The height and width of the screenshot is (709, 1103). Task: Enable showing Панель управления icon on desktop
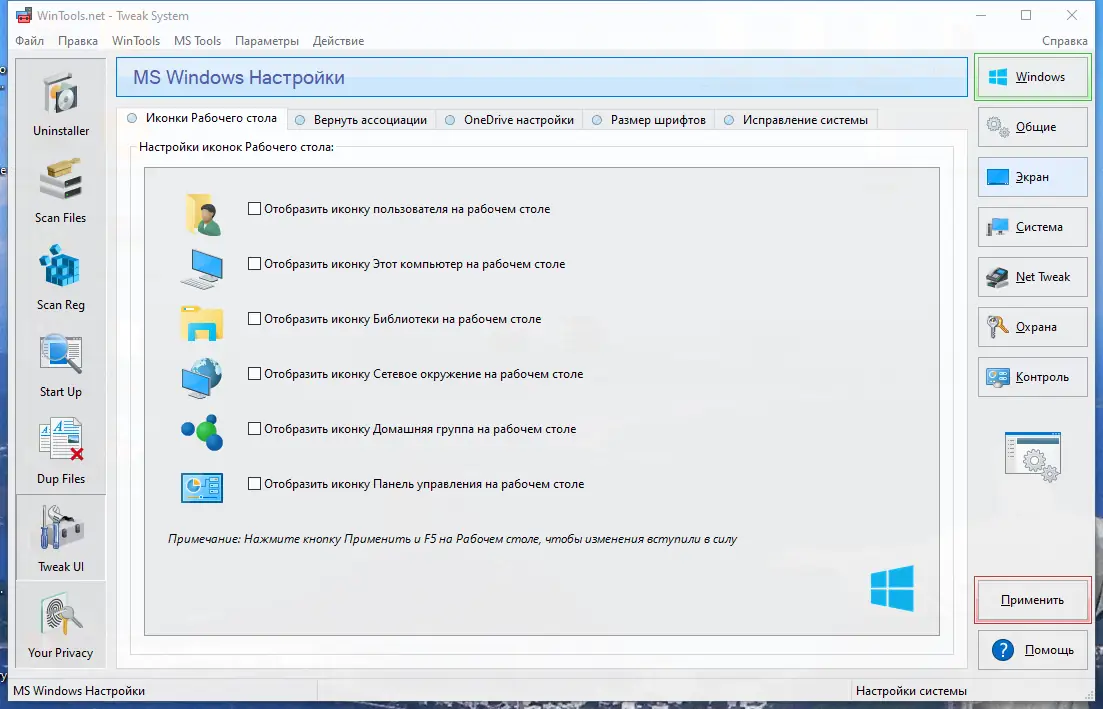[255, 483]
